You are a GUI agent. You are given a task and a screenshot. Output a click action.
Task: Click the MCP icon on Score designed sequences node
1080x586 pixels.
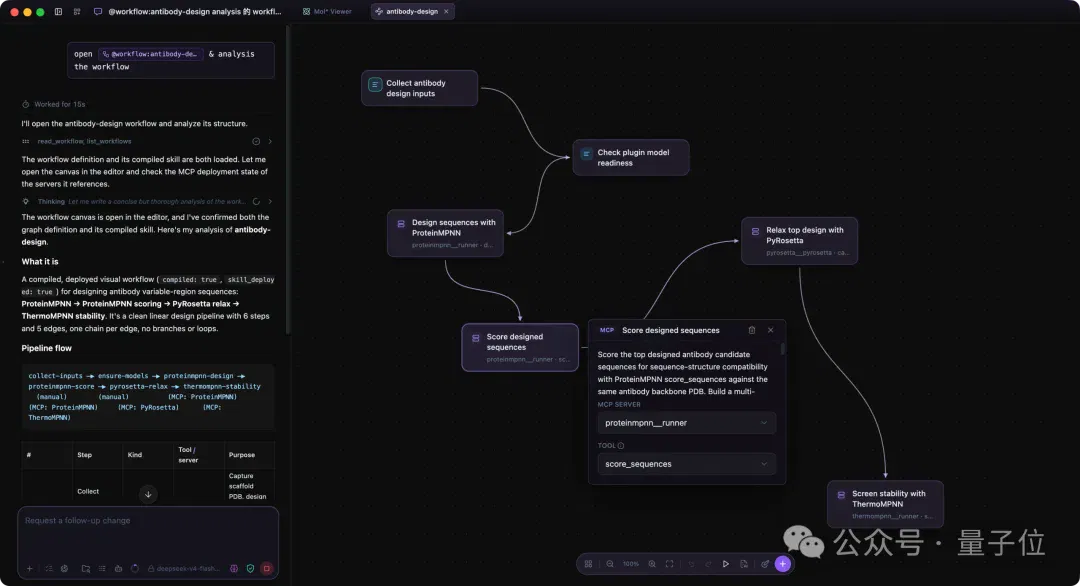[475, 338]
